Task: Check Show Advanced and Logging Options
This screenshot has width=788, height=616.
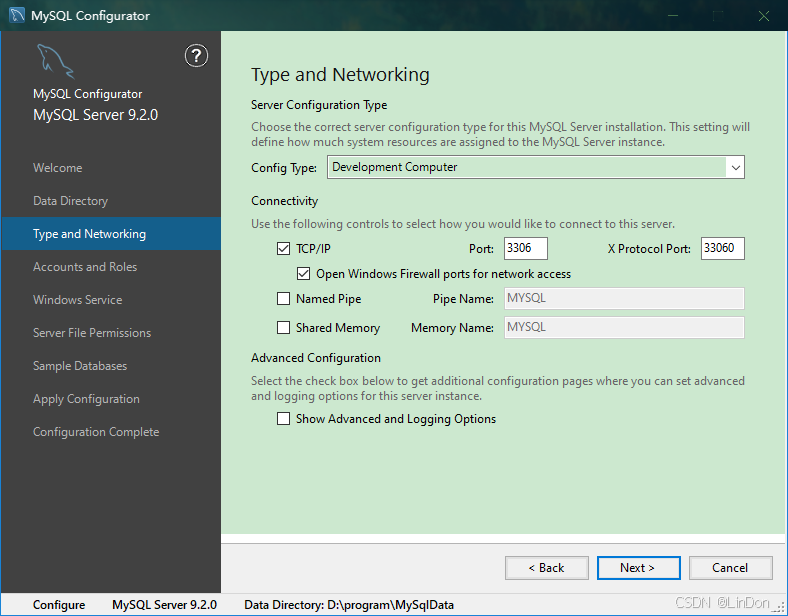Action: pyautogui.click(x=283, y=419)
